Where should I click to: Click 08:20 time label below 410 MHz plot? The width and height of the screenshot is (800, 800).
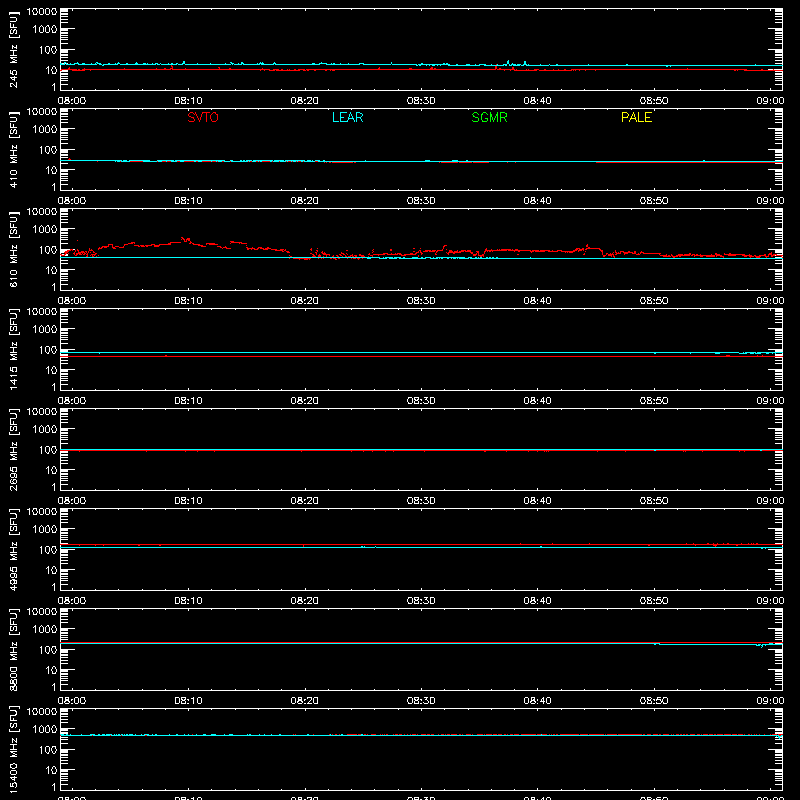pyautogui.click(x=305, y=201)
